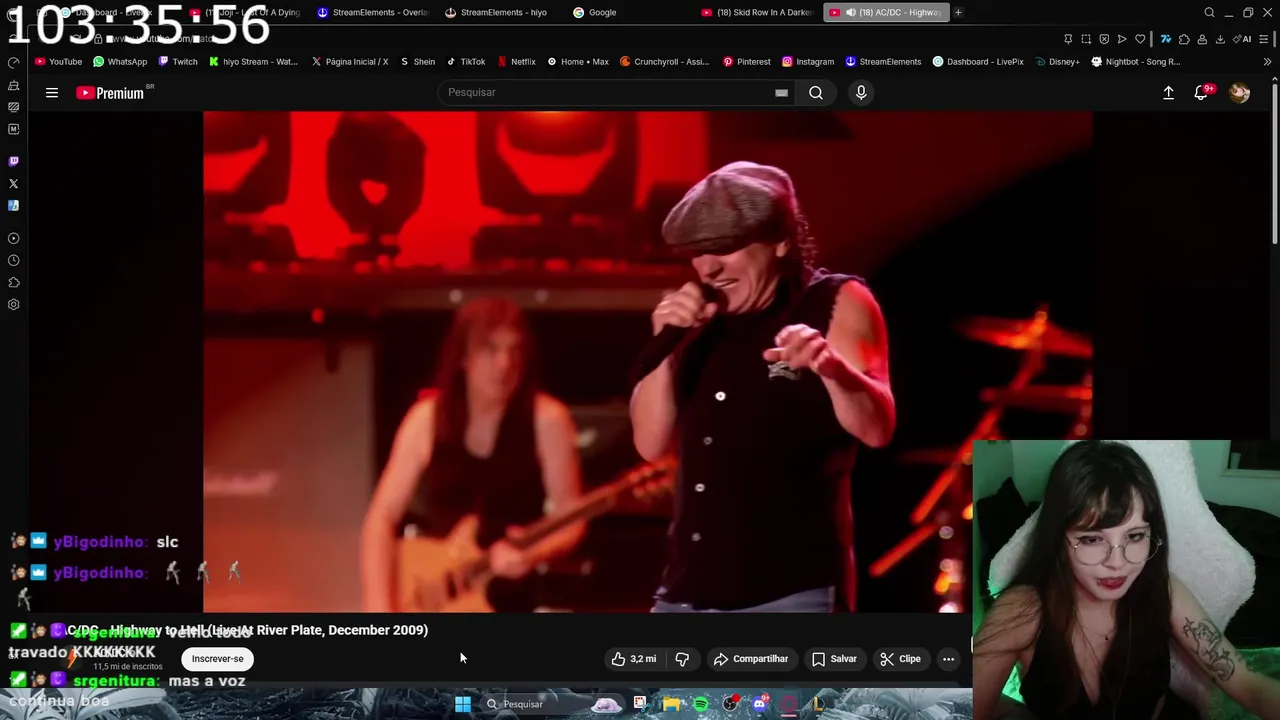Subscribe using Inscrever-se button
This screenshot has width=1280, height=720.
pos(217,659)
